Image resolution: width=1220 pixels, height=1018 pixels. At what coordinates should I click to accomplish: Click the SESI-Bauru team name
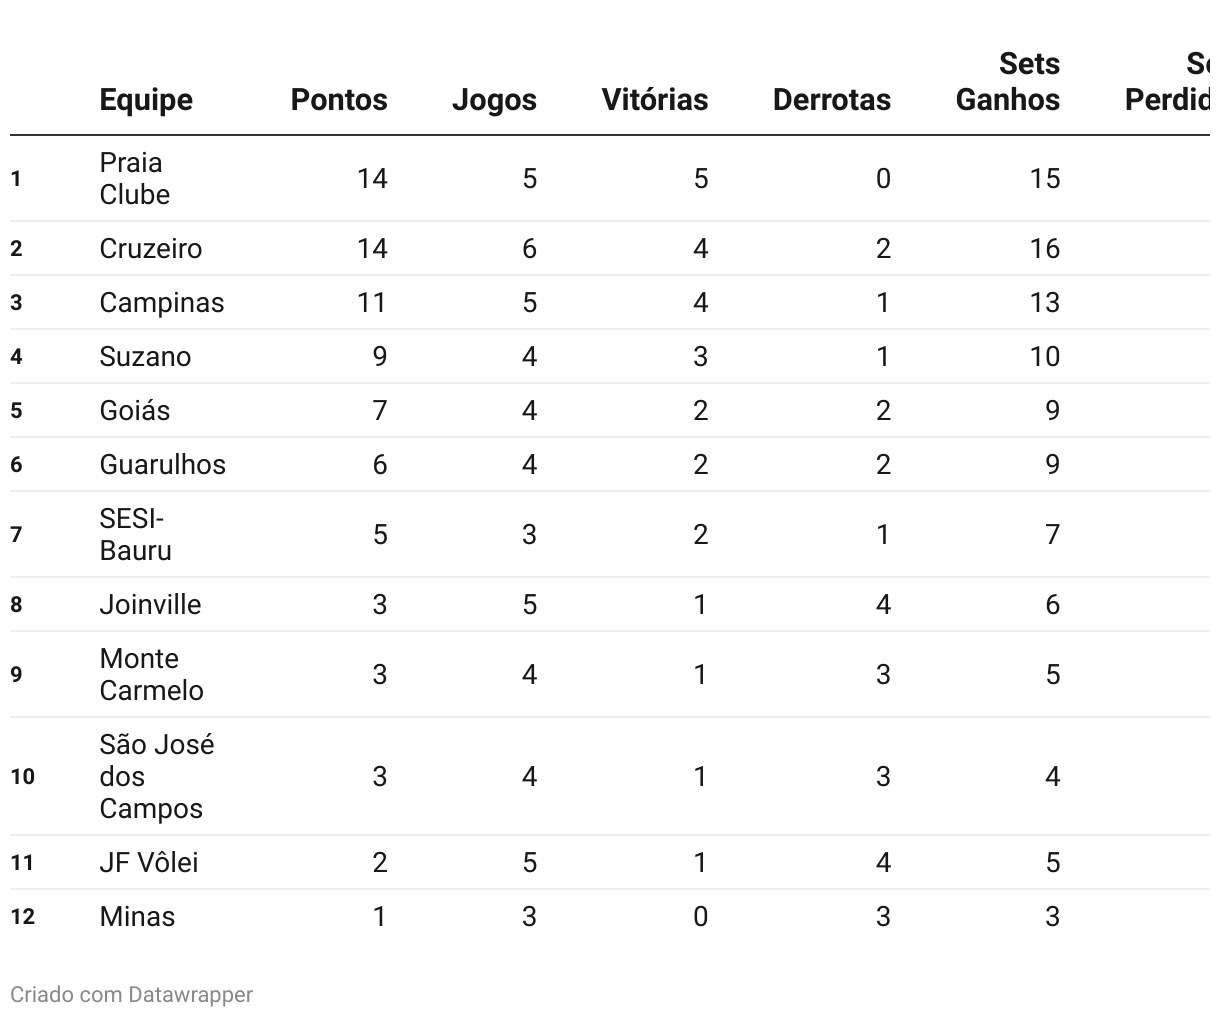[x=136, y=534]
